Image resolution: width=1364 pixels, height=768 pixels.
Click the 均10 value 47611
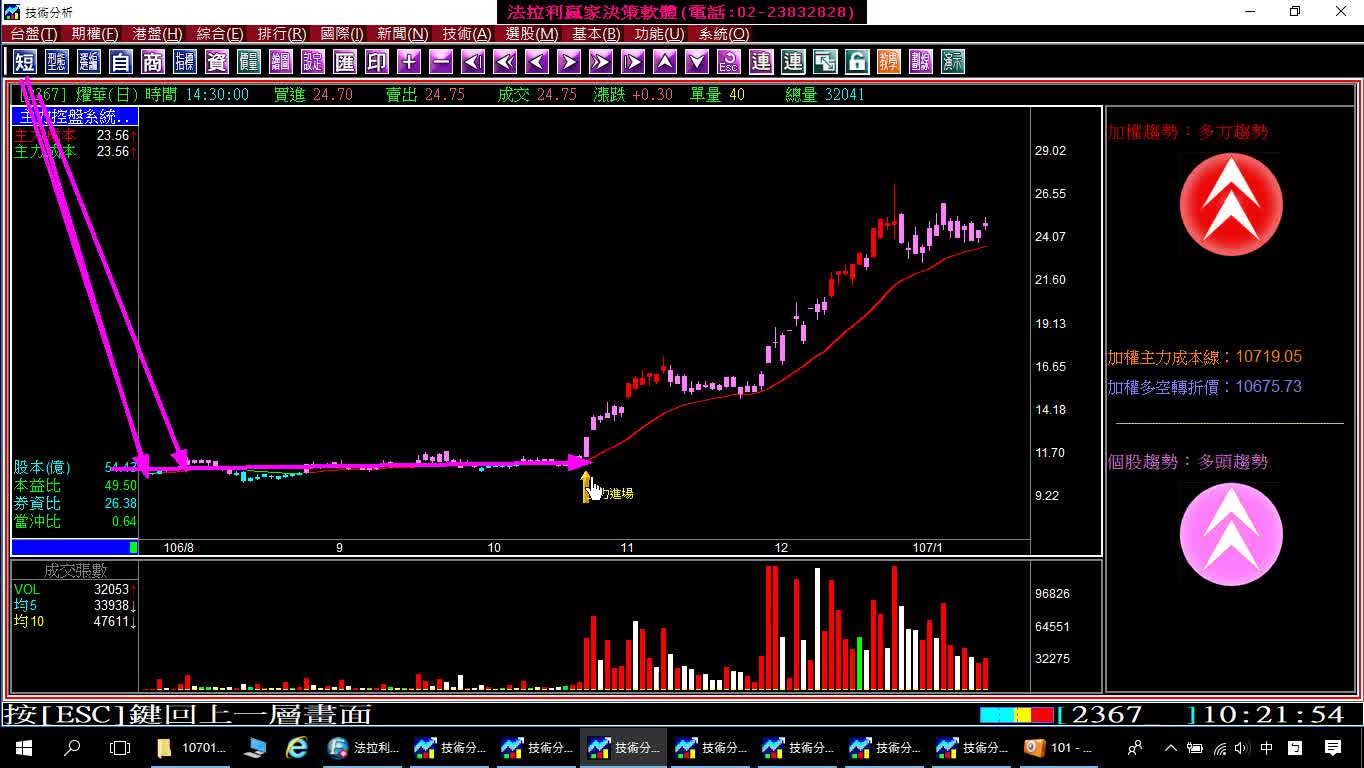(111, 622)
